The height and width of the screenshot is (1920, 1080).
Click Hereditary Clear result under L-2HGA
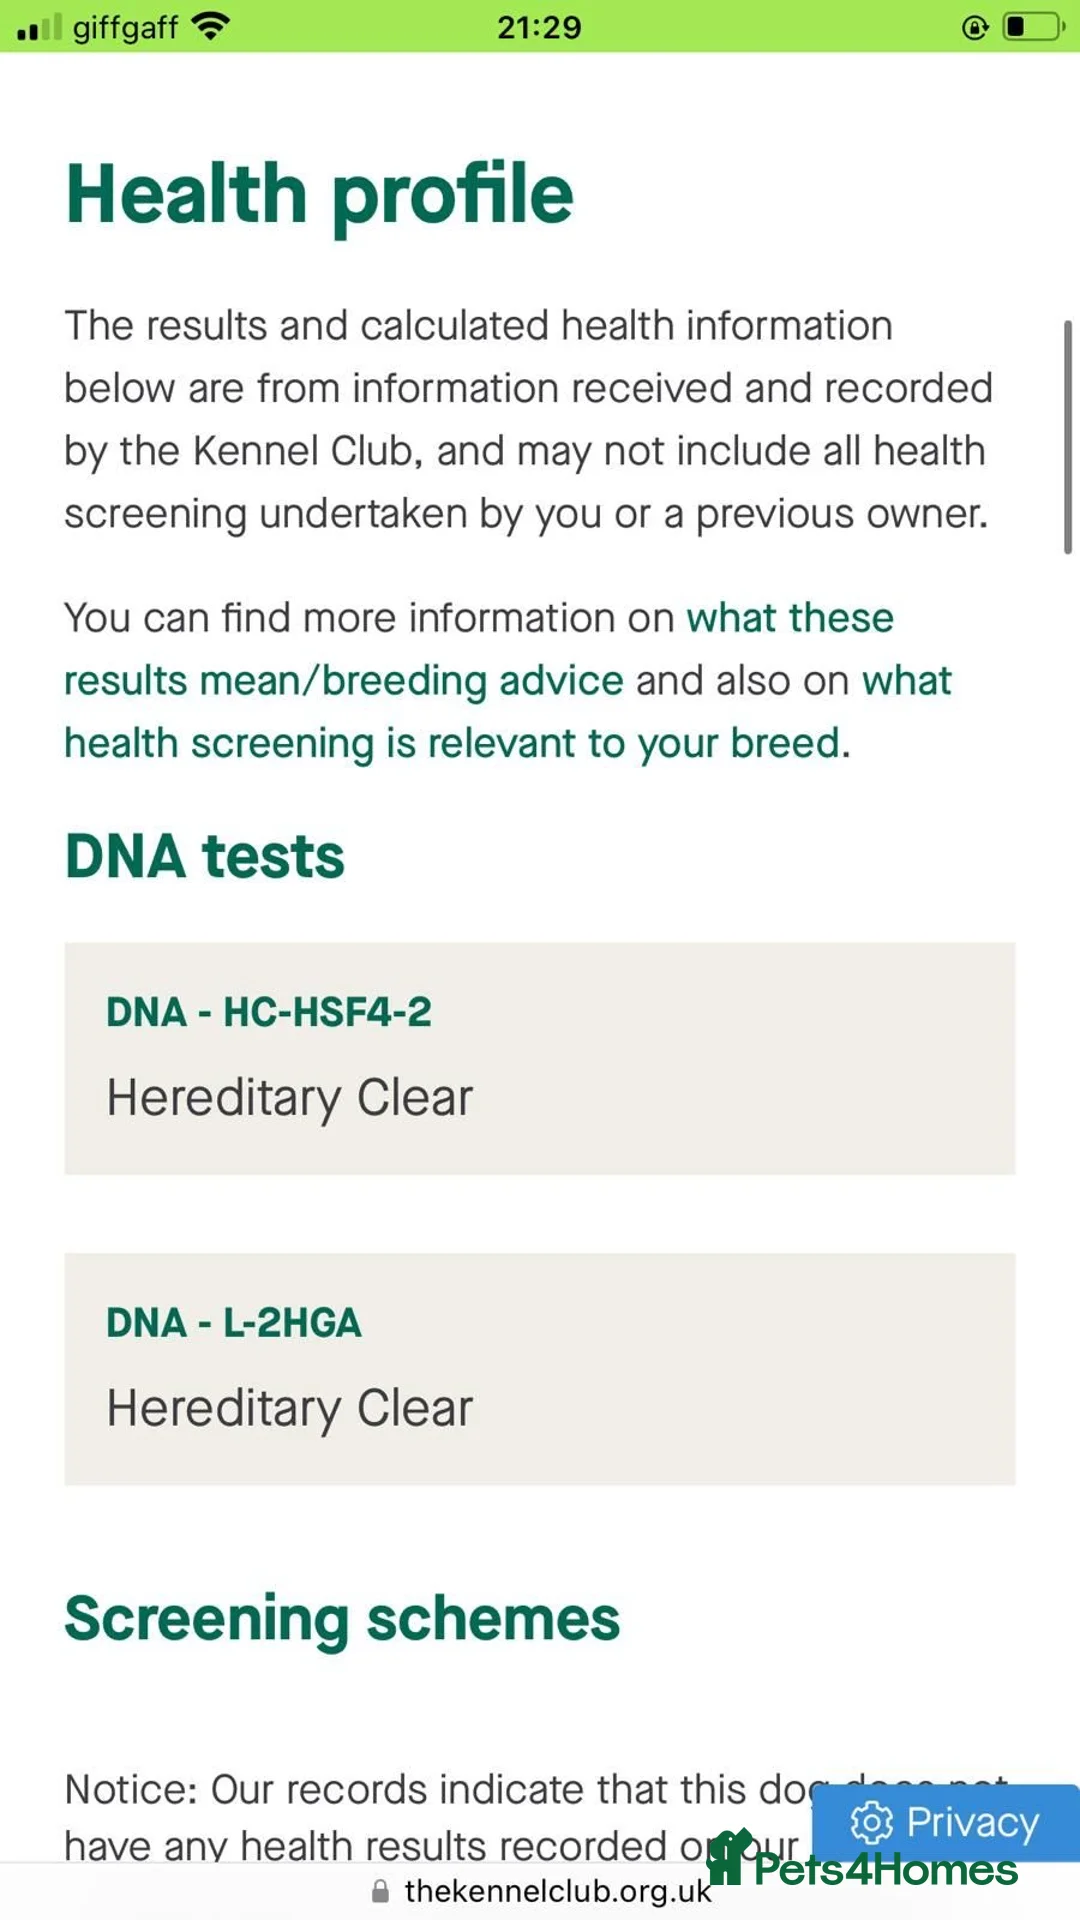pos(289,1408)
